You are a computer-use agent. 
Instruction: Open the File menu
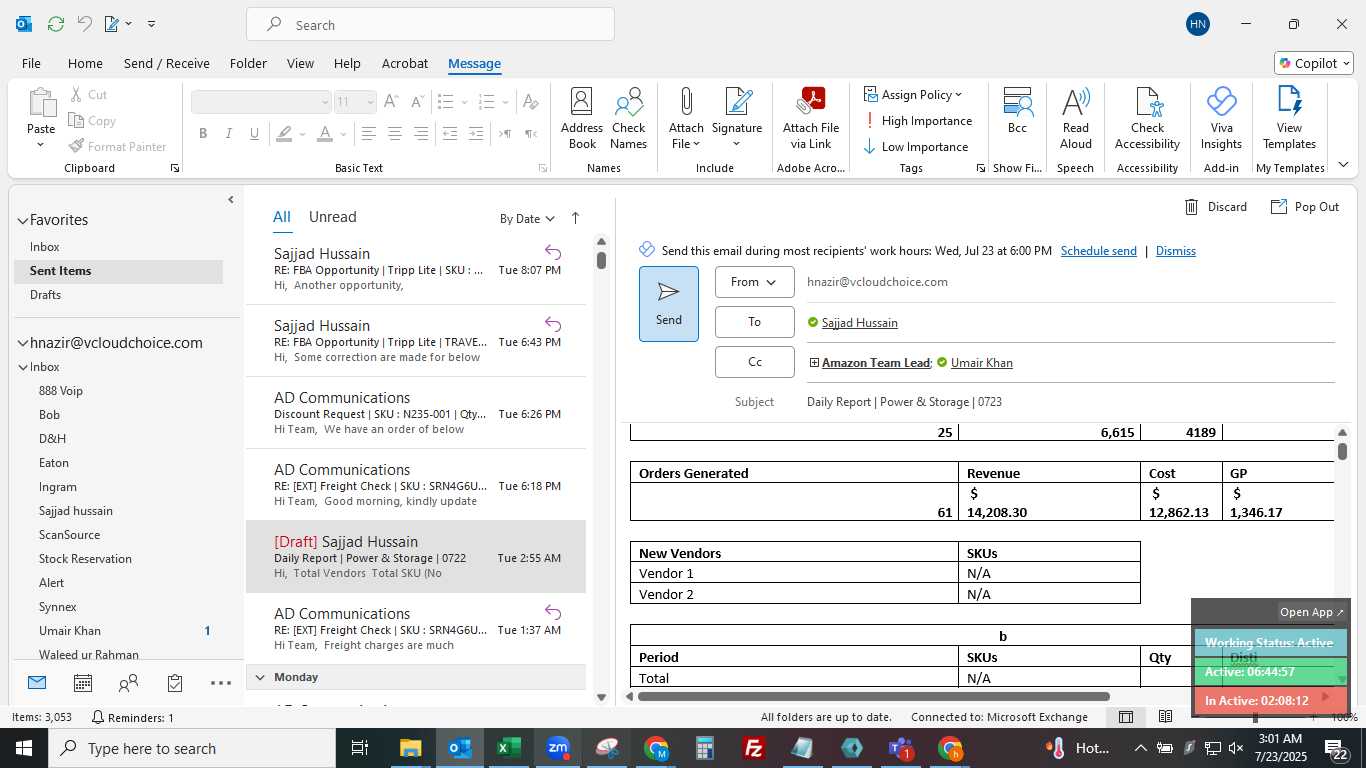pos(31,63)
